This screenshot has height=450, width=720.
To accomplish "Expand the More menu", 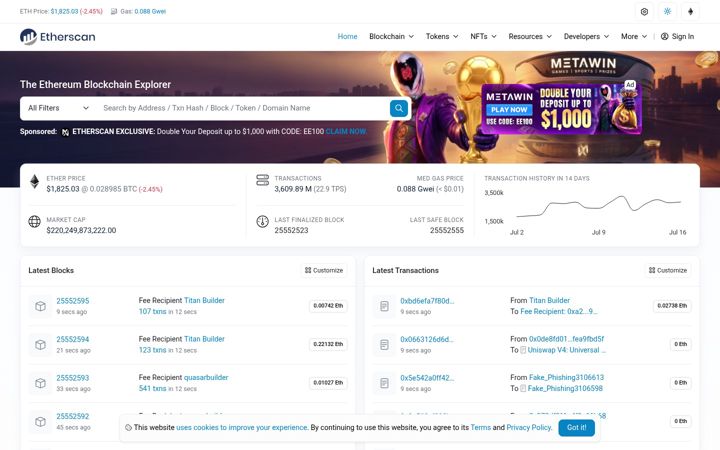I will pos(634,36).
